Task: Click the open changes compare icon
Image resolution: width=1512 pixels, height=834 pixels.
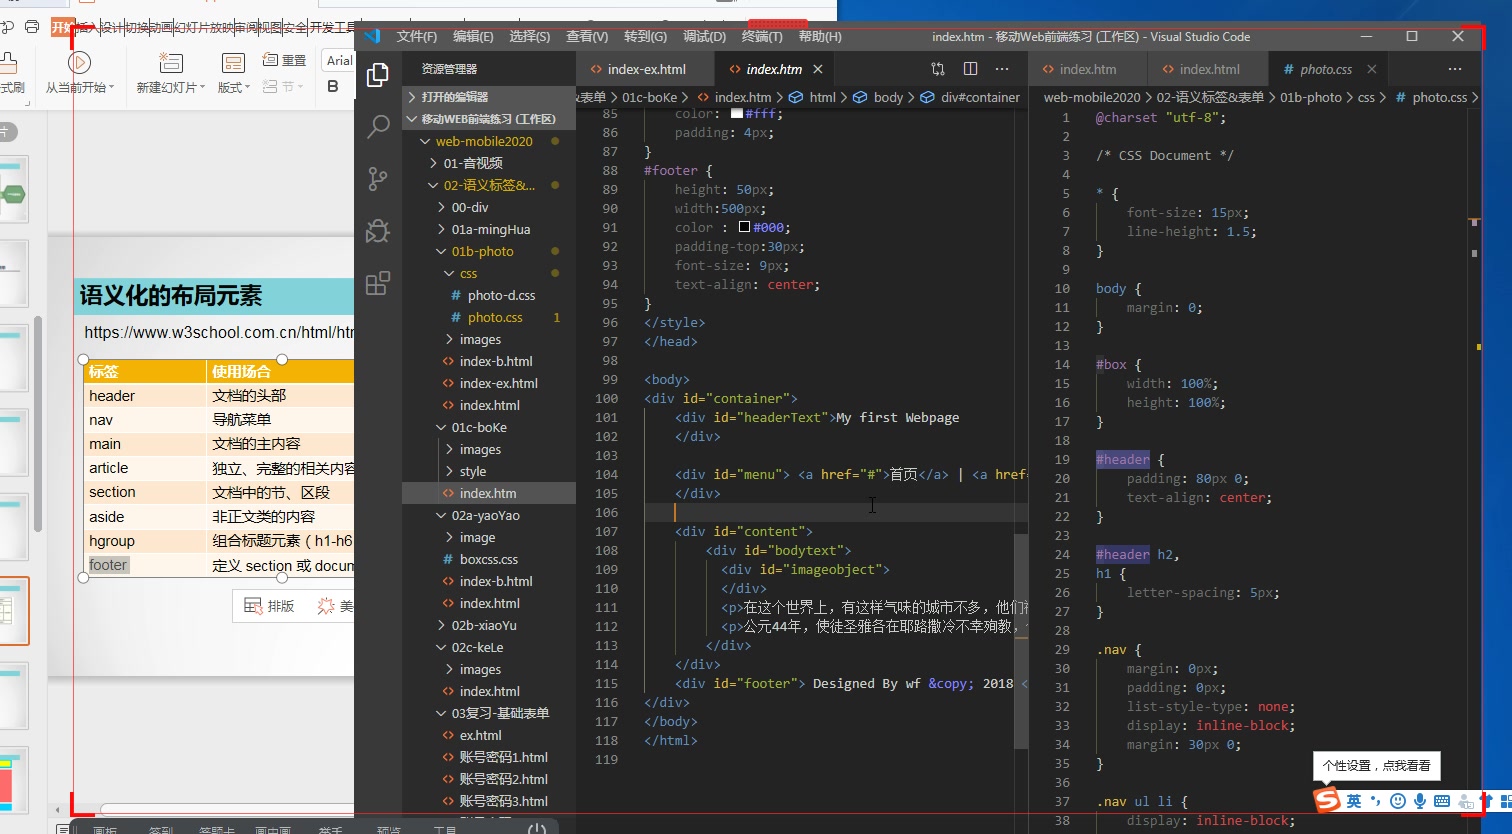Action: click(938, 69)
